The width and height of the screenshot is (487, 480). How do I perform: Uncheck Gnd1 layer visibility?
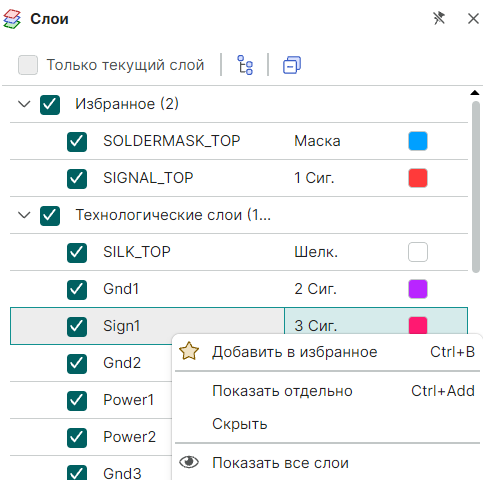[x=77, y=290]
